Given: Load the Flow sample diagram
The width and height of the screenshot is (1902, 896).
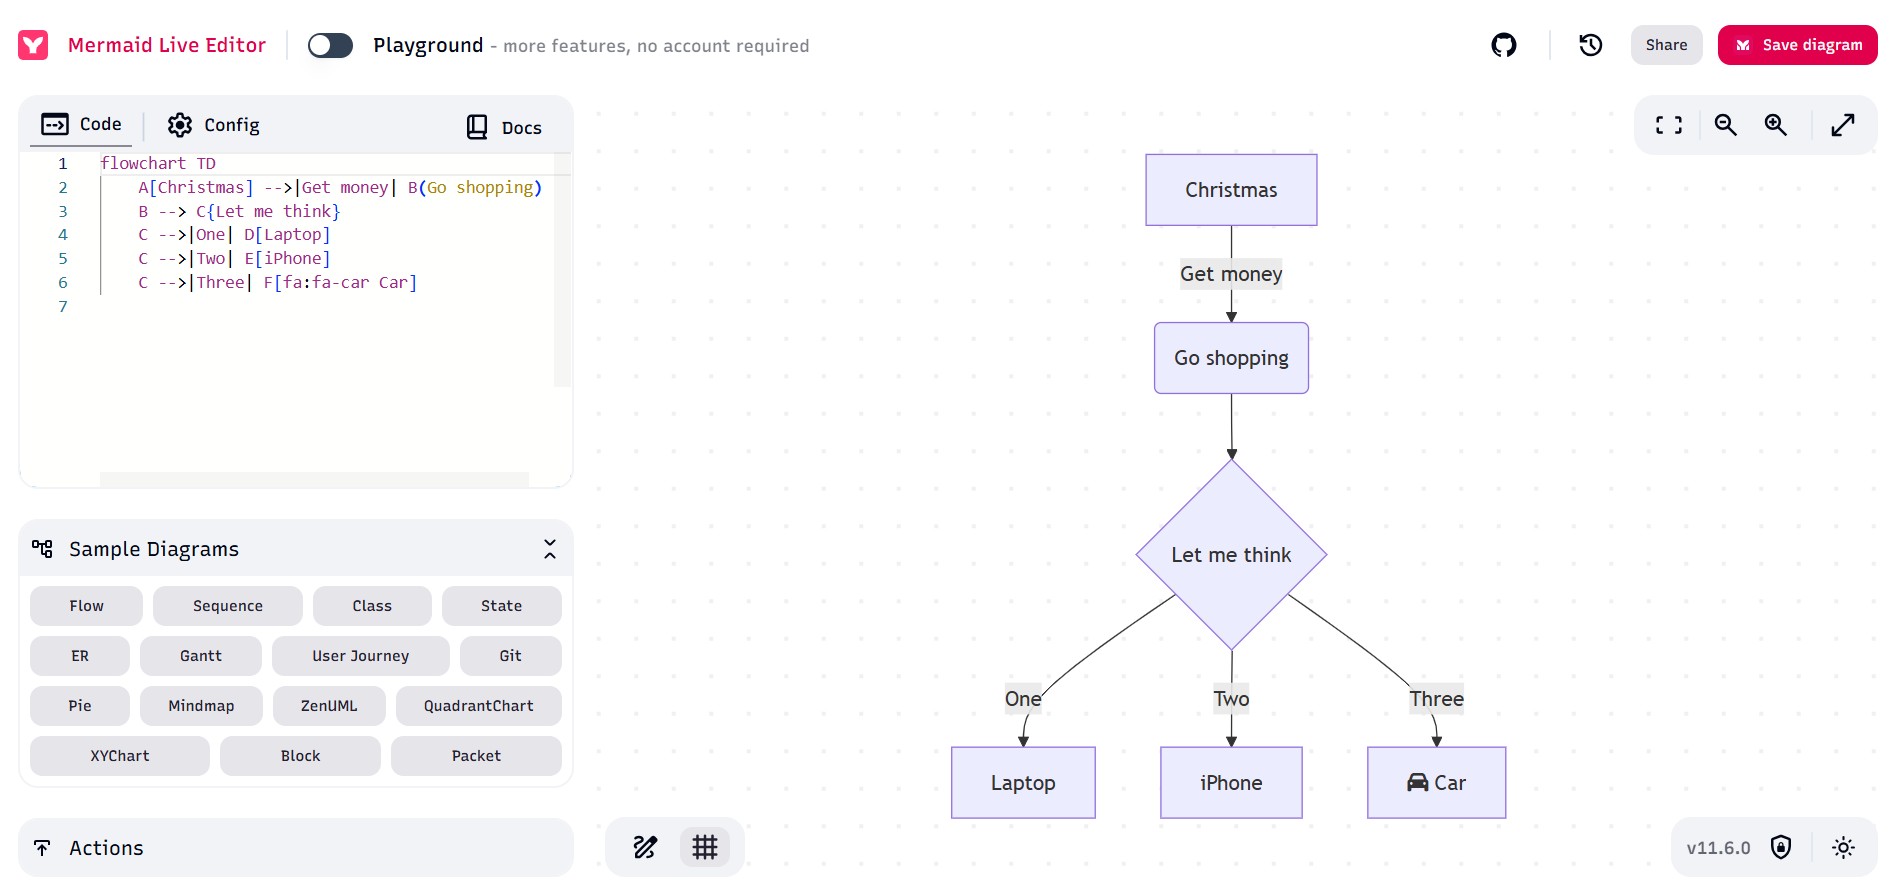Looking at the screenshot, I should point(86,606).
